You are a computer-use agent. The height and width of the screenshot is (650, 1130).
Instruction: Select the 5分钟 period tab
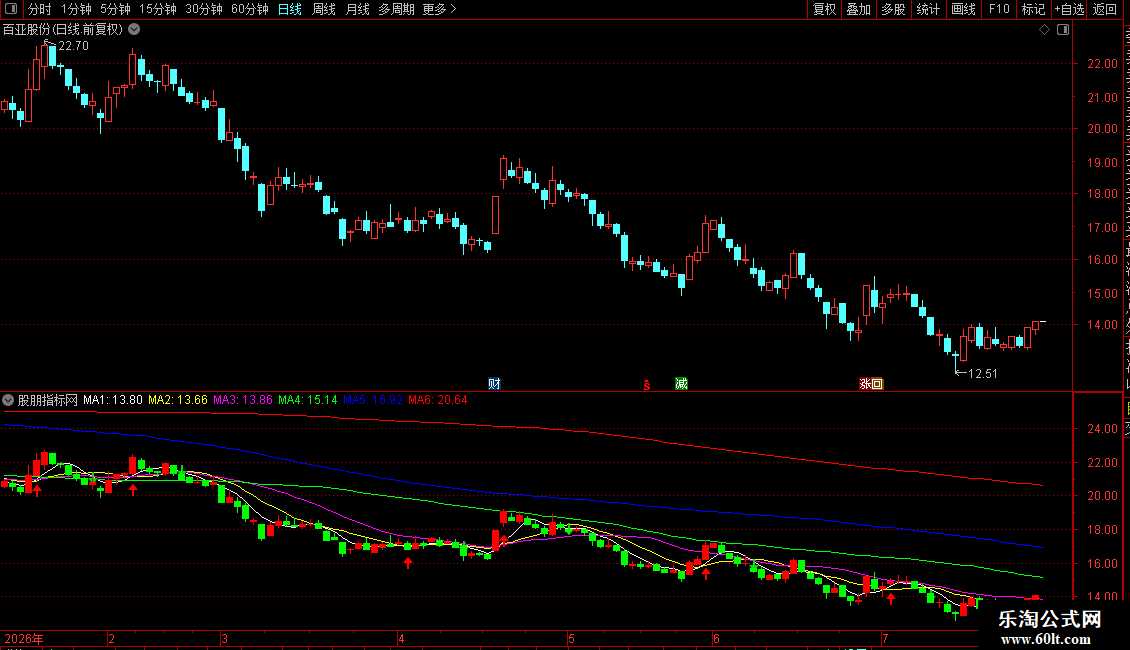(115, 9)
